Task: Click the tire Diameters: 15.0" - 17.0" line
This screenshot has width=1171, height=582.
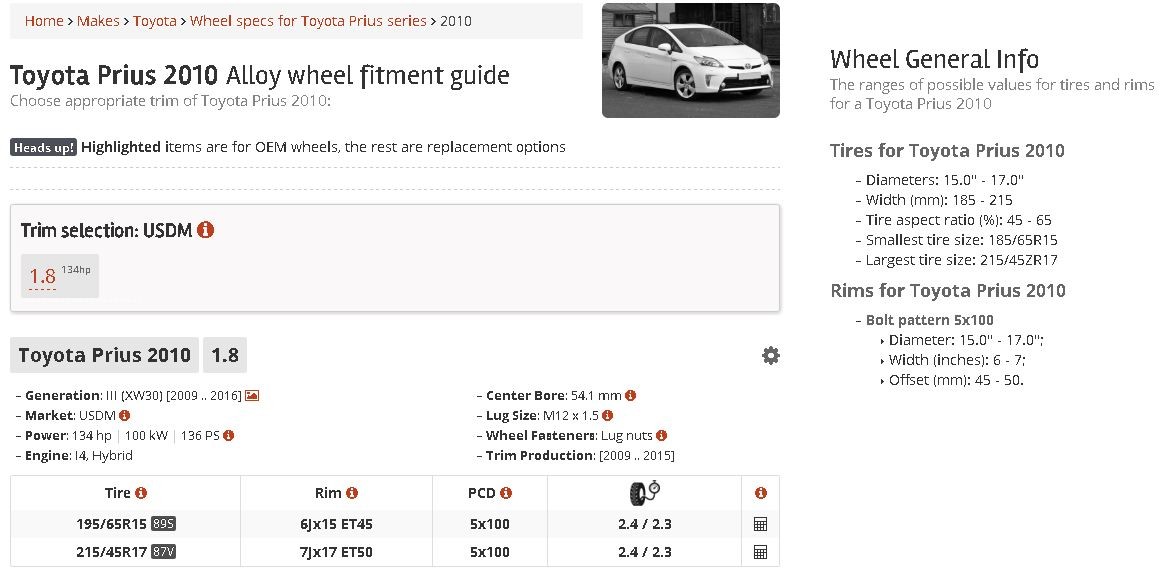Action: (x=945, y=180)
